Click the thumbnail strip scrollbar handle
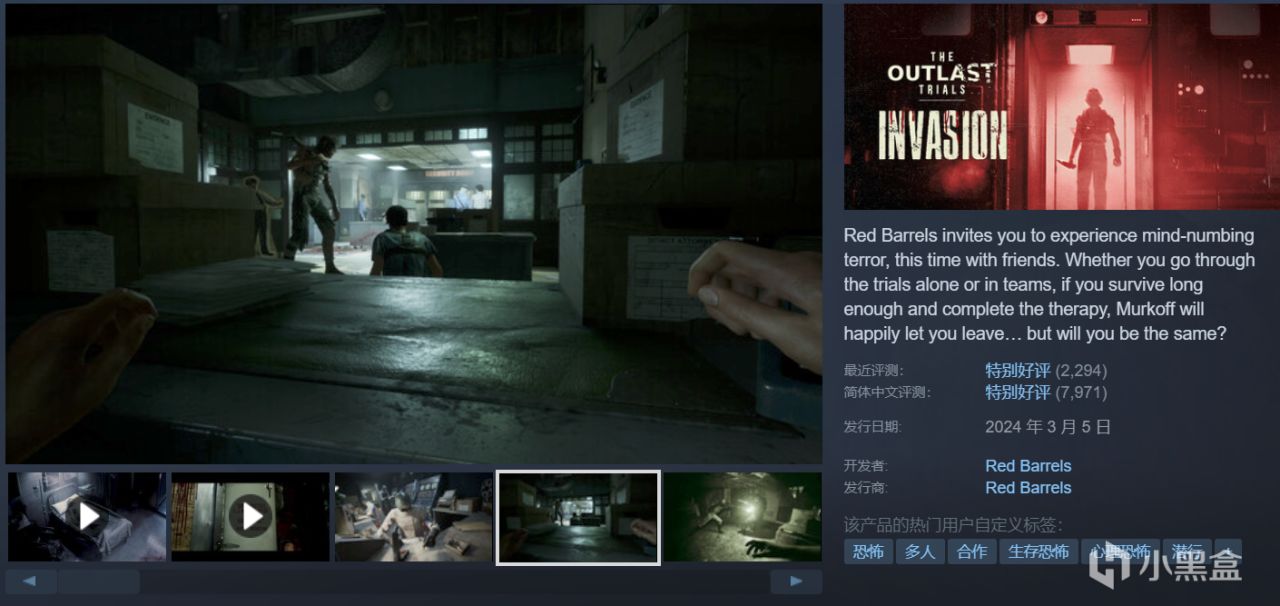The height and width of the screenshot is (606, 1280). [98, 581]
